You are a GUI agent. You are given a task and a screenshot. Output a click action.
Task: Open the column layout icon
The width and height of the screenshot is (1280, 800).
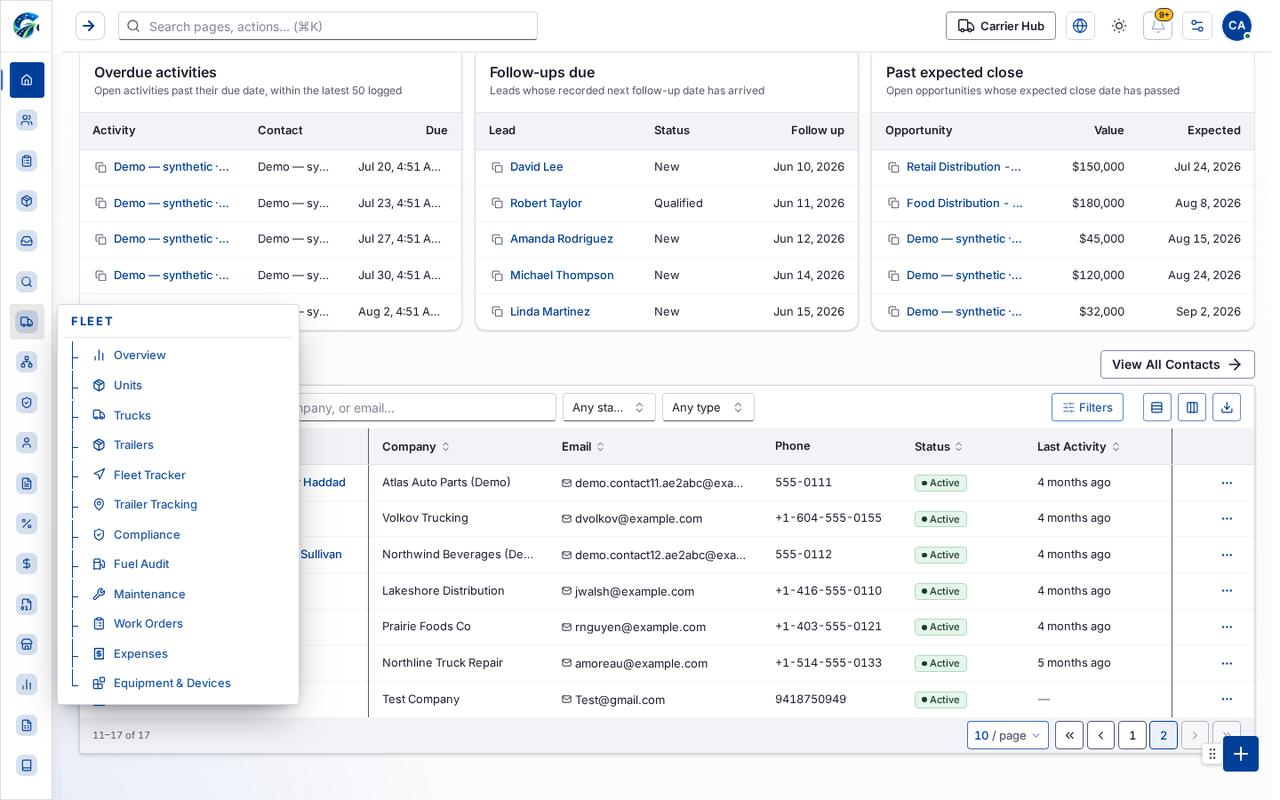coord(1191,407)
